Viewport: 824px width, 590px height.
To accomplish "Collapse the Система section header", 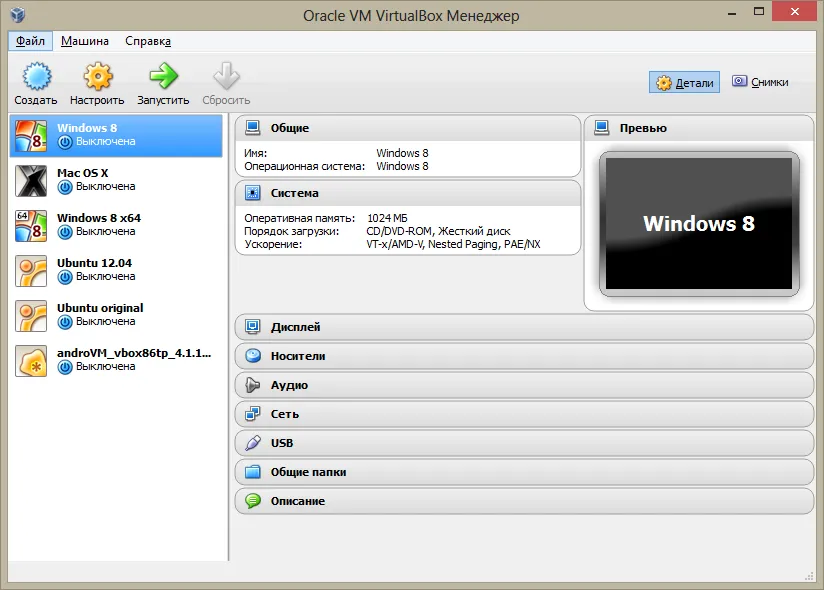I will coord(408,193).
